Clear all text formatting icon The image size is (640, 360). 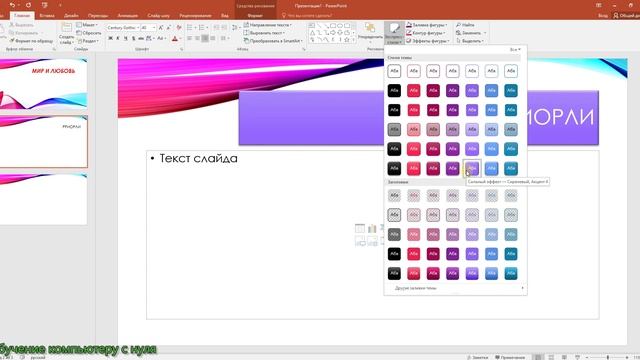(x=179, y=27)
